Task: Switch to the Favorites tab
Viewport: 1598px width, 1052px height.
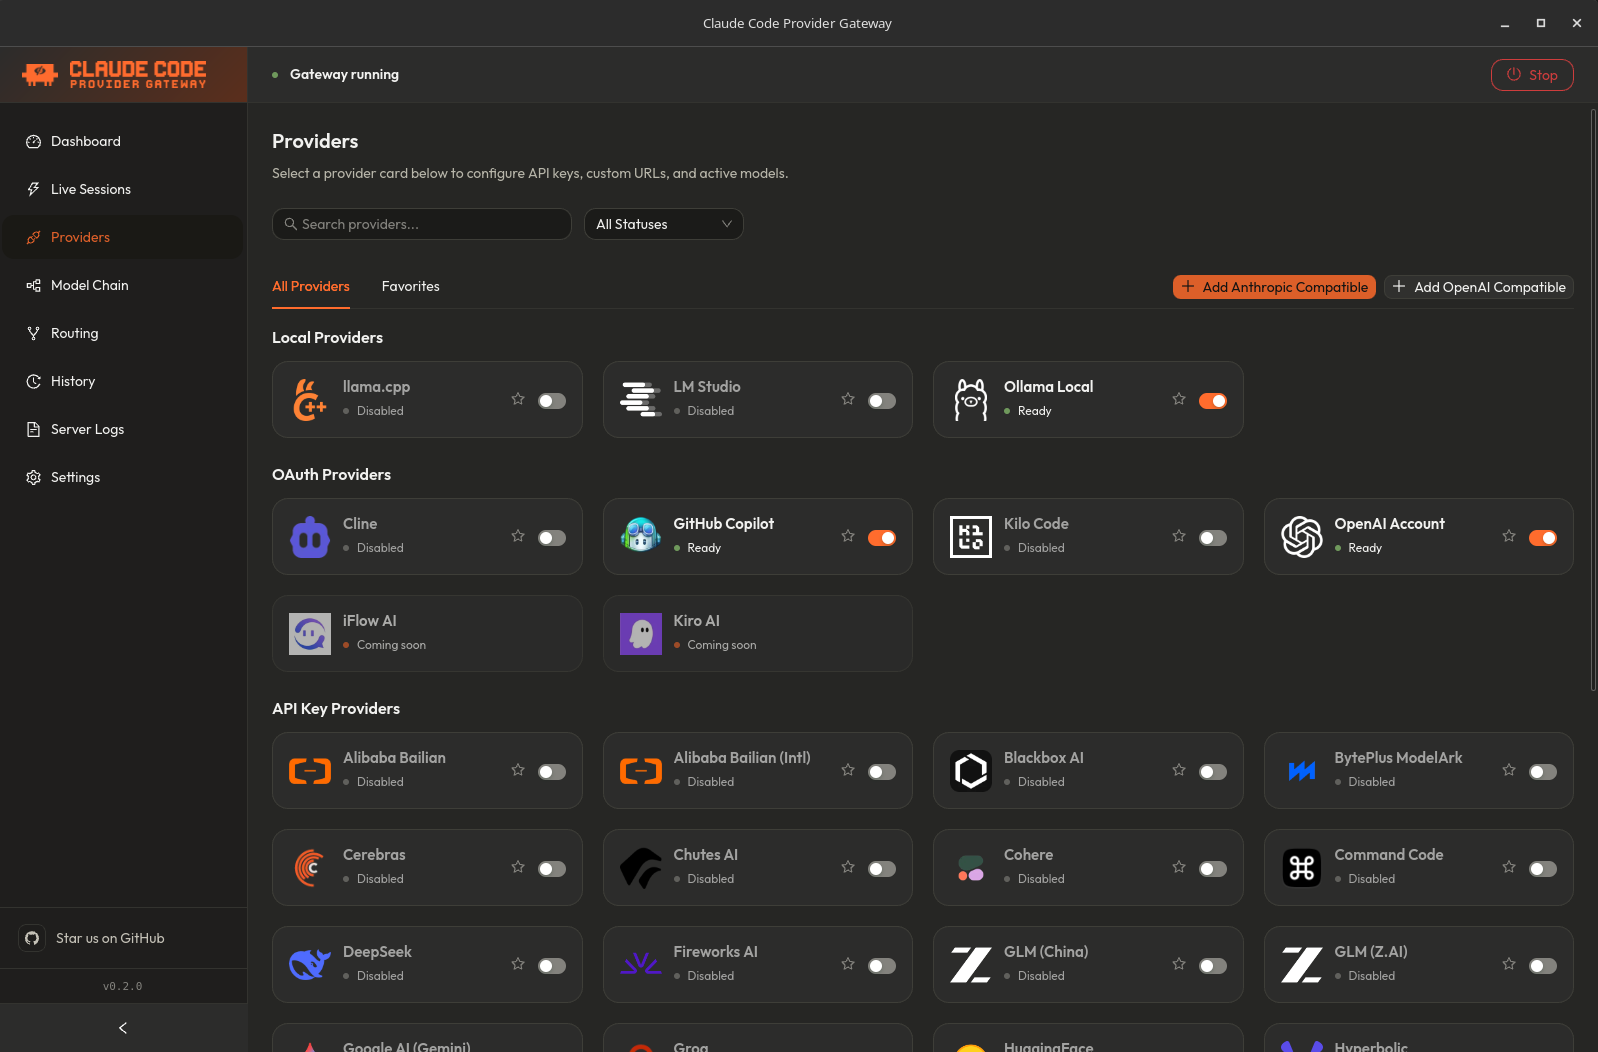Action: coord(410,286)
